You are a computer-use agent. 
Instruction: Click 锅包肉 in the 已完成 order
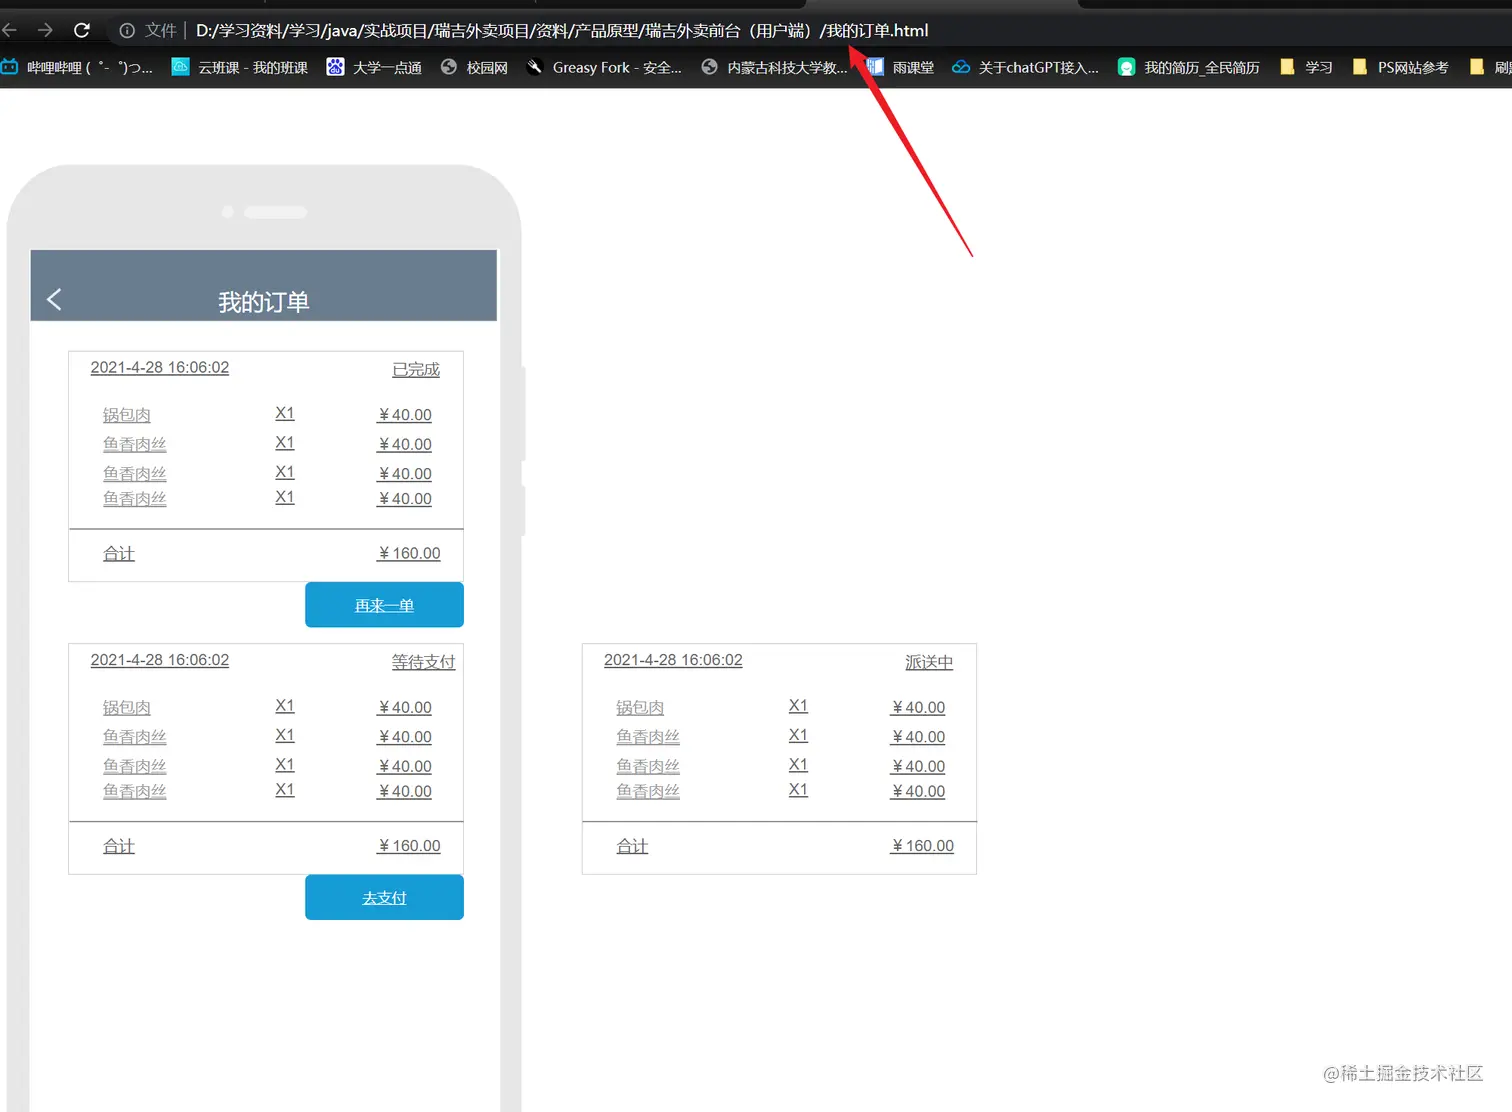coord(127,415)
